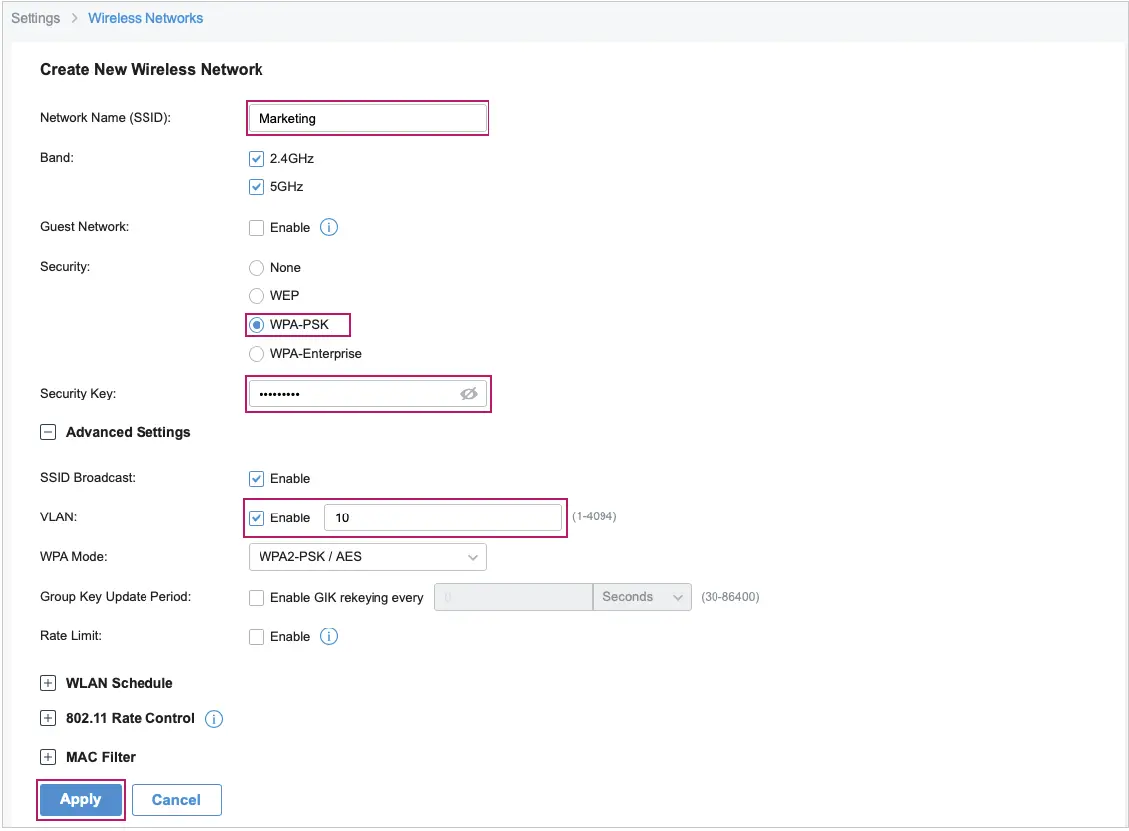Expand the MAC Filter section via plus icon

[47, 757]
